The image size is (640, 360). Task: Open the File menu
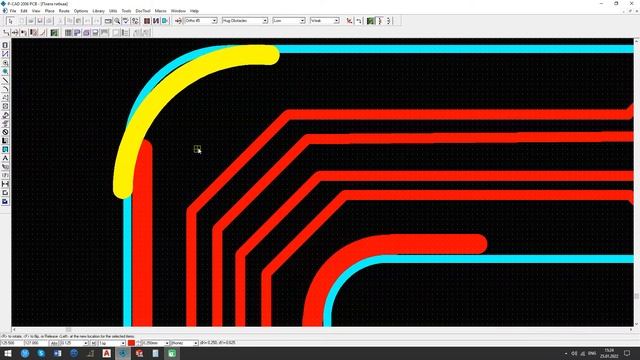pyautogui.click(x=13, y=11)
